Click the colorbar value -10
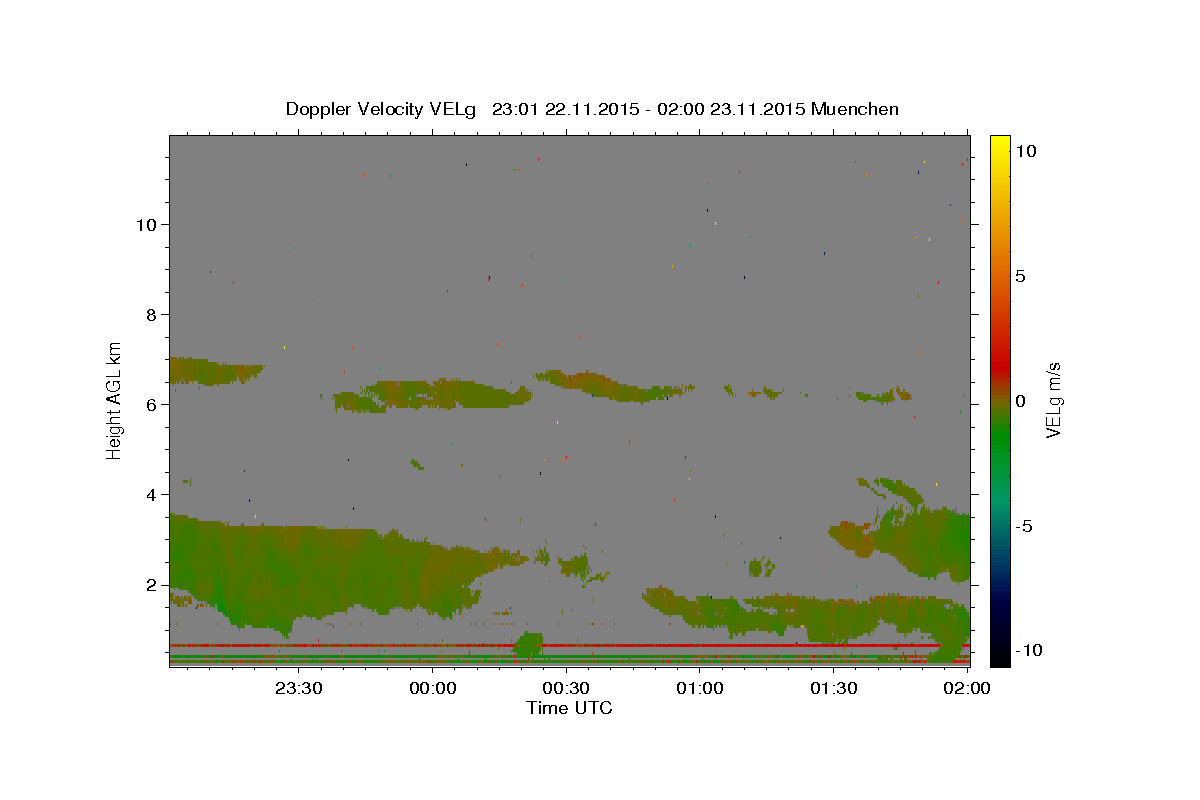This screenshot has width=1200, height=800. tap(1031, 650)
